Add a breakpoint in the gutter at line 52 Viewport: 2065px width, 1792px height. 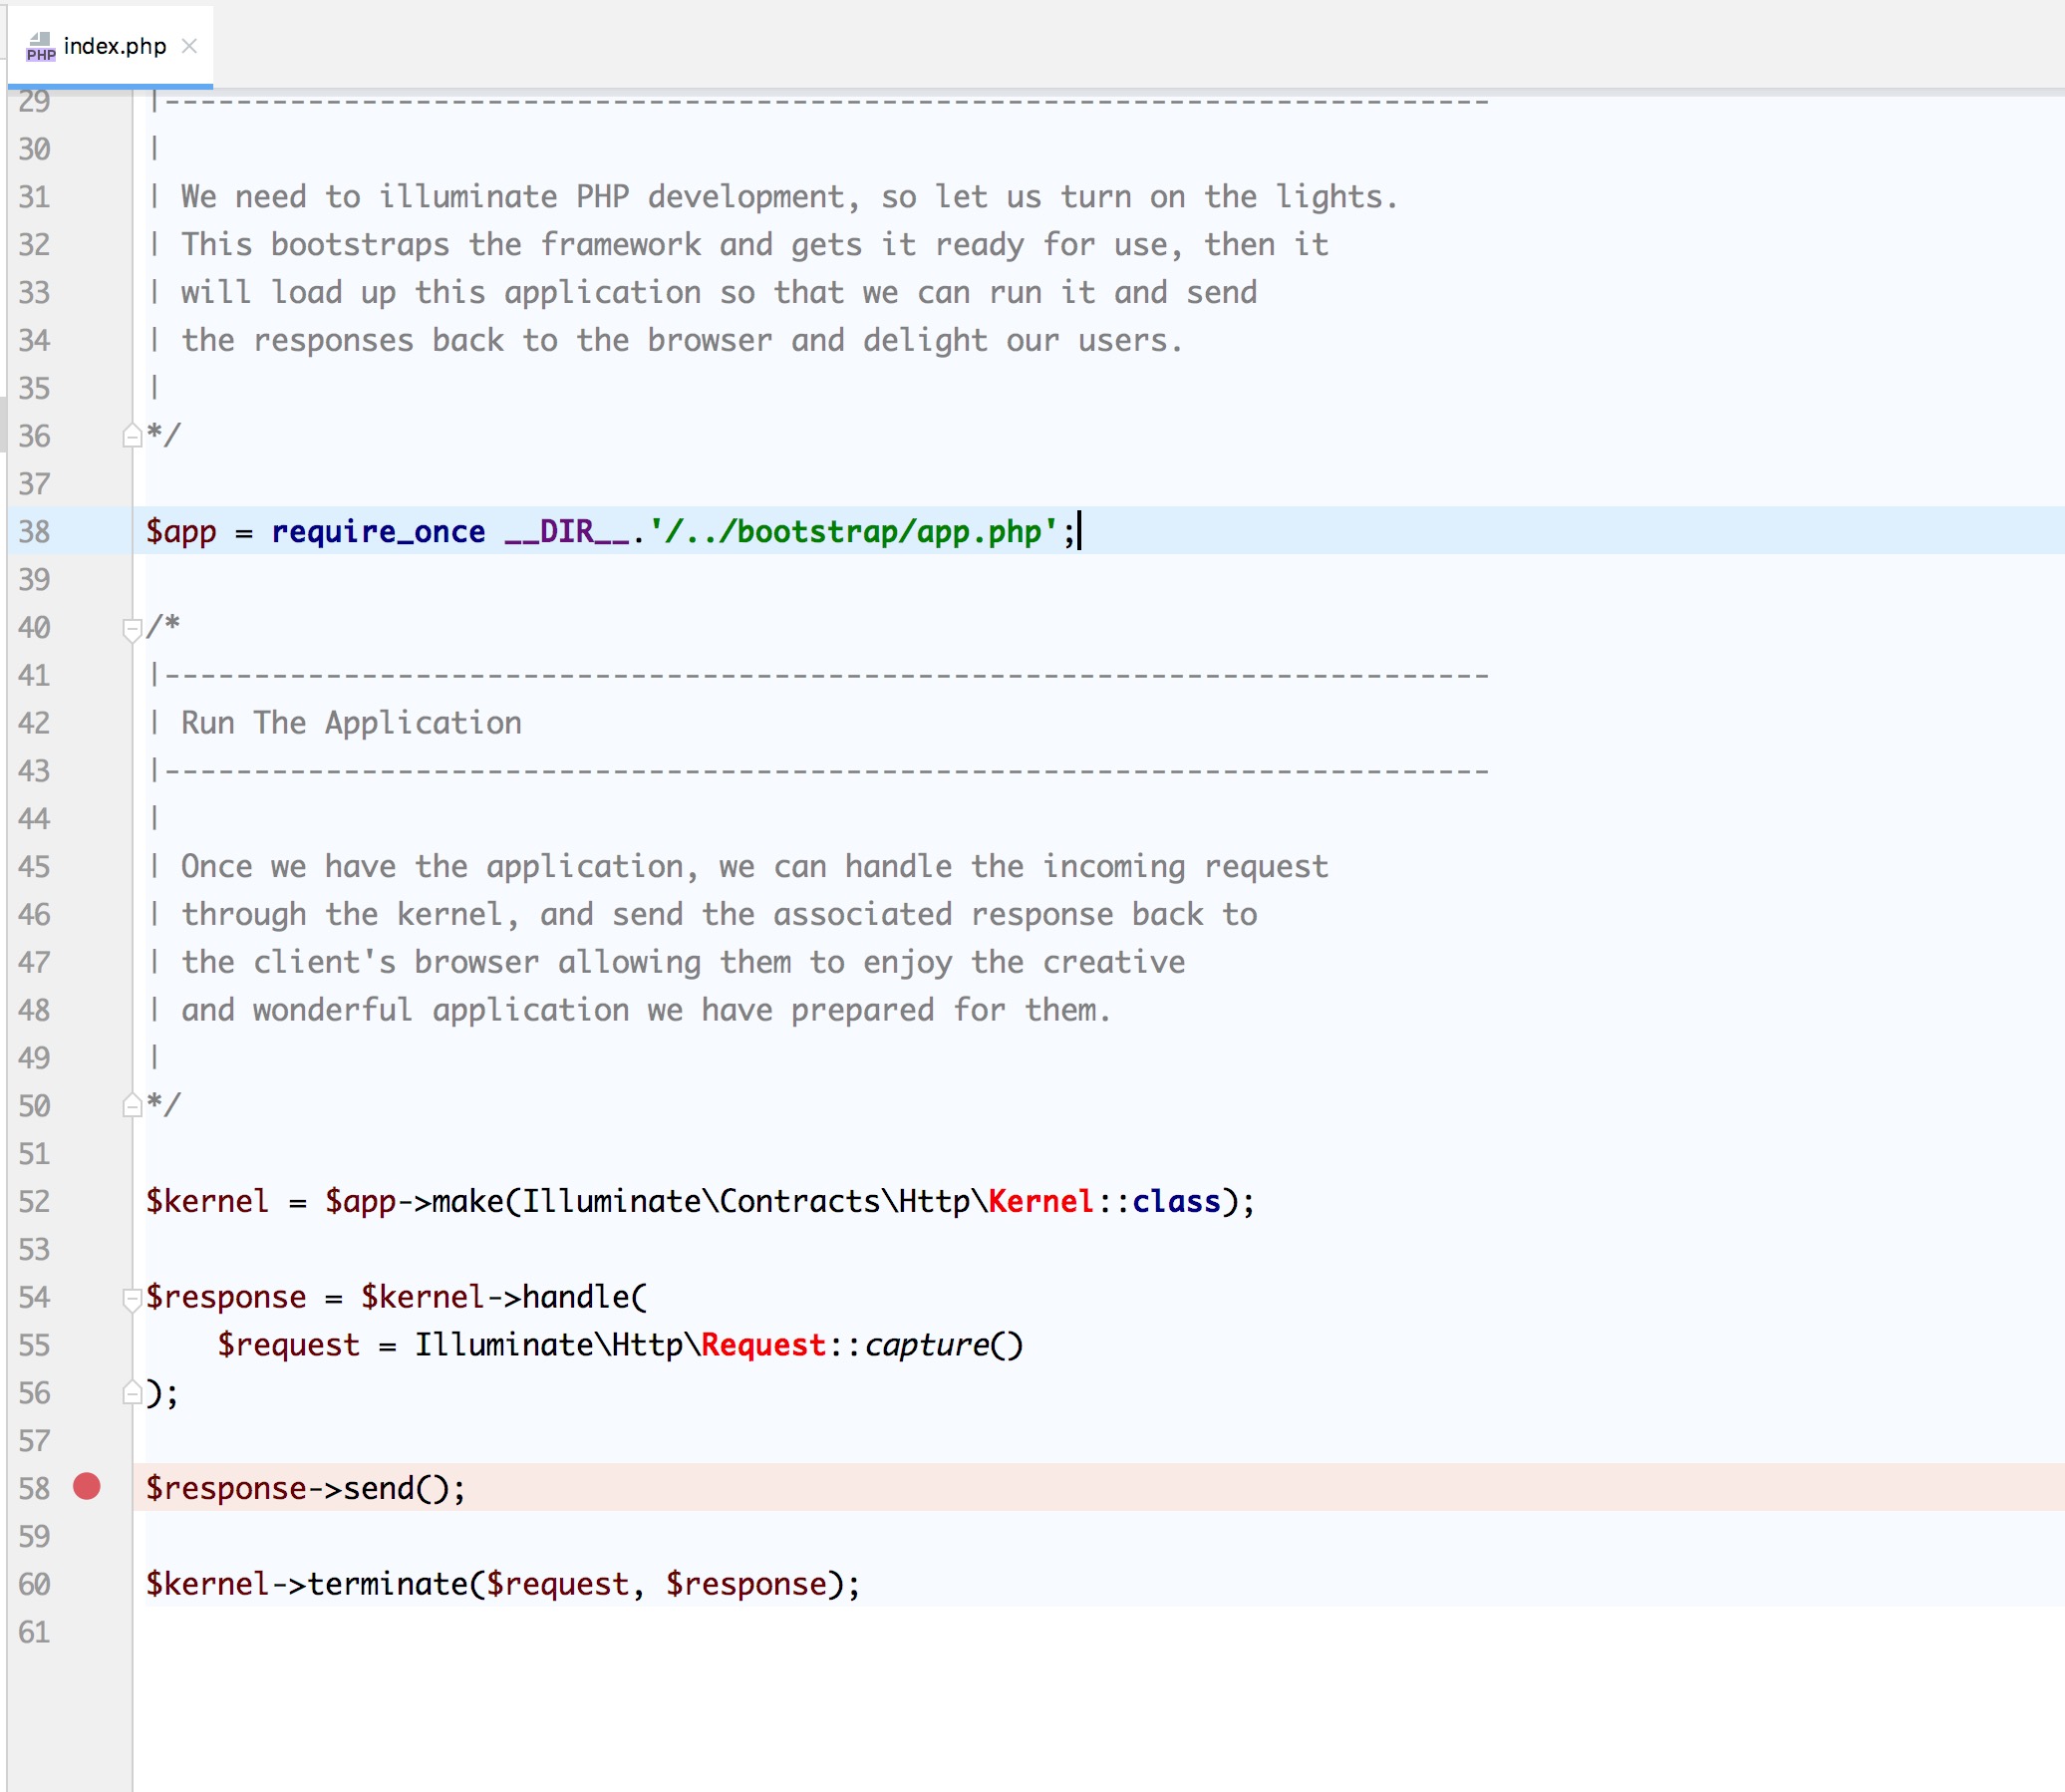click(x=87, y=1201)
